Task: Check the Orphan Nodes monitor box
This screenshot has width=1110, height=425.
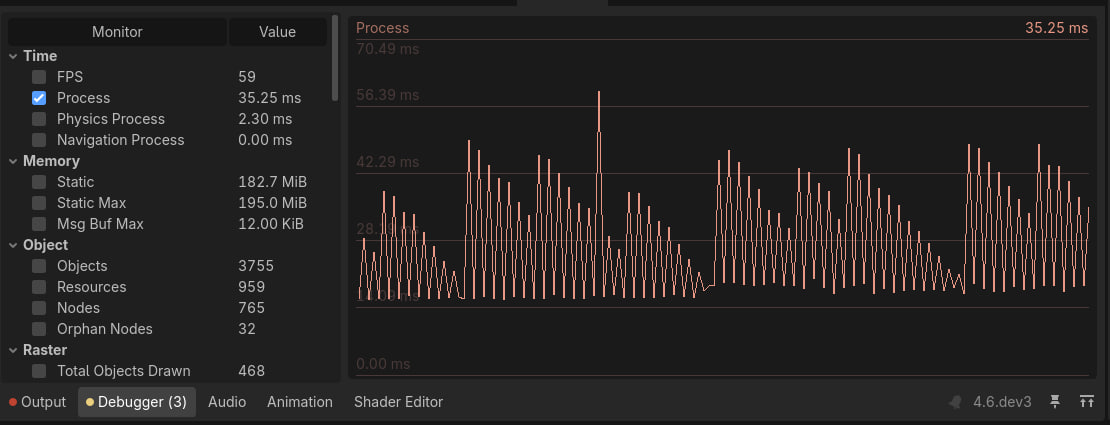Action: pyautogui.click(x=39, y=329)
